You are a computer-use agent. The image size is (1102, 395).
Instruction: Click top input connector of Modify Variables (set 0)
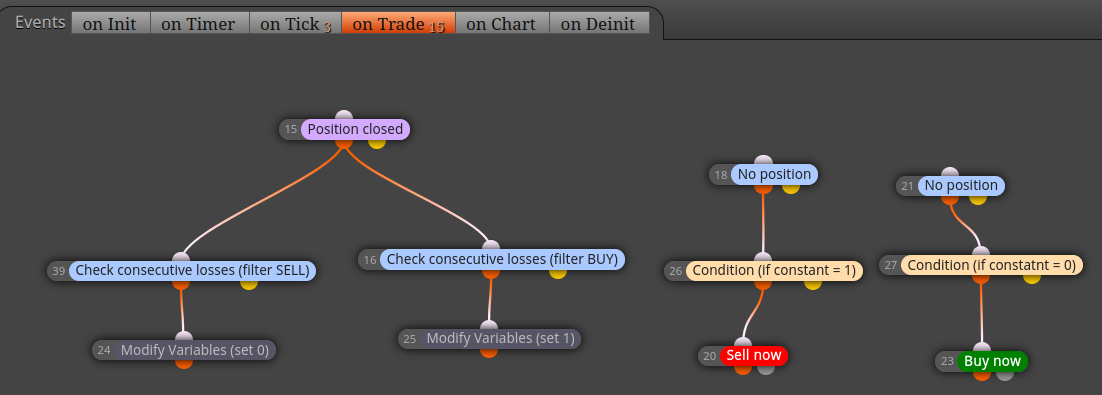click(x=183, y=336)
